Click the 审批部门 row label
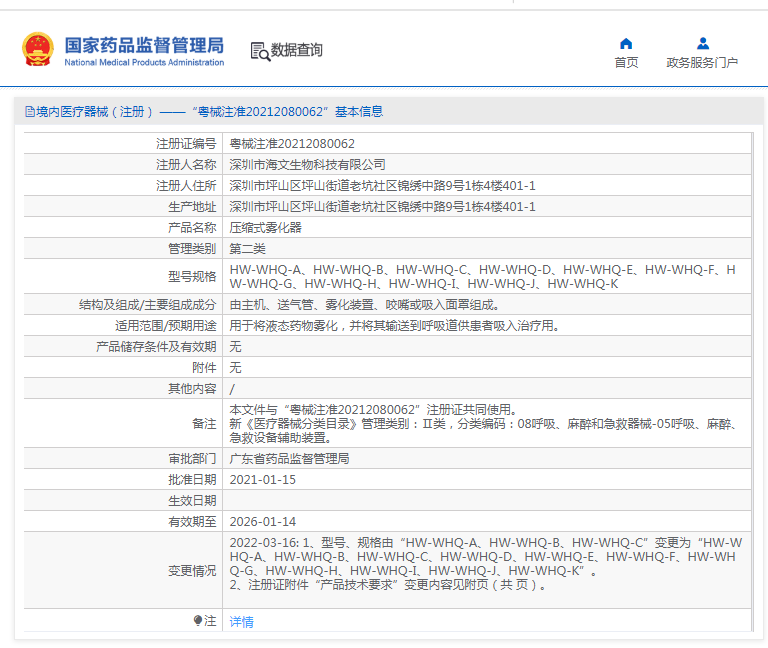 pyautogui.click(x=192, y=458)
